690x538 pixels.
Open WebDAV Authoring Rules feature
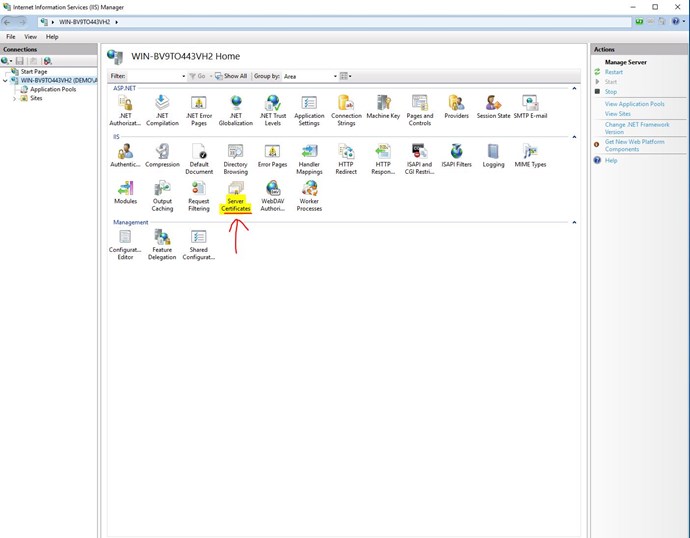[272, 196]
